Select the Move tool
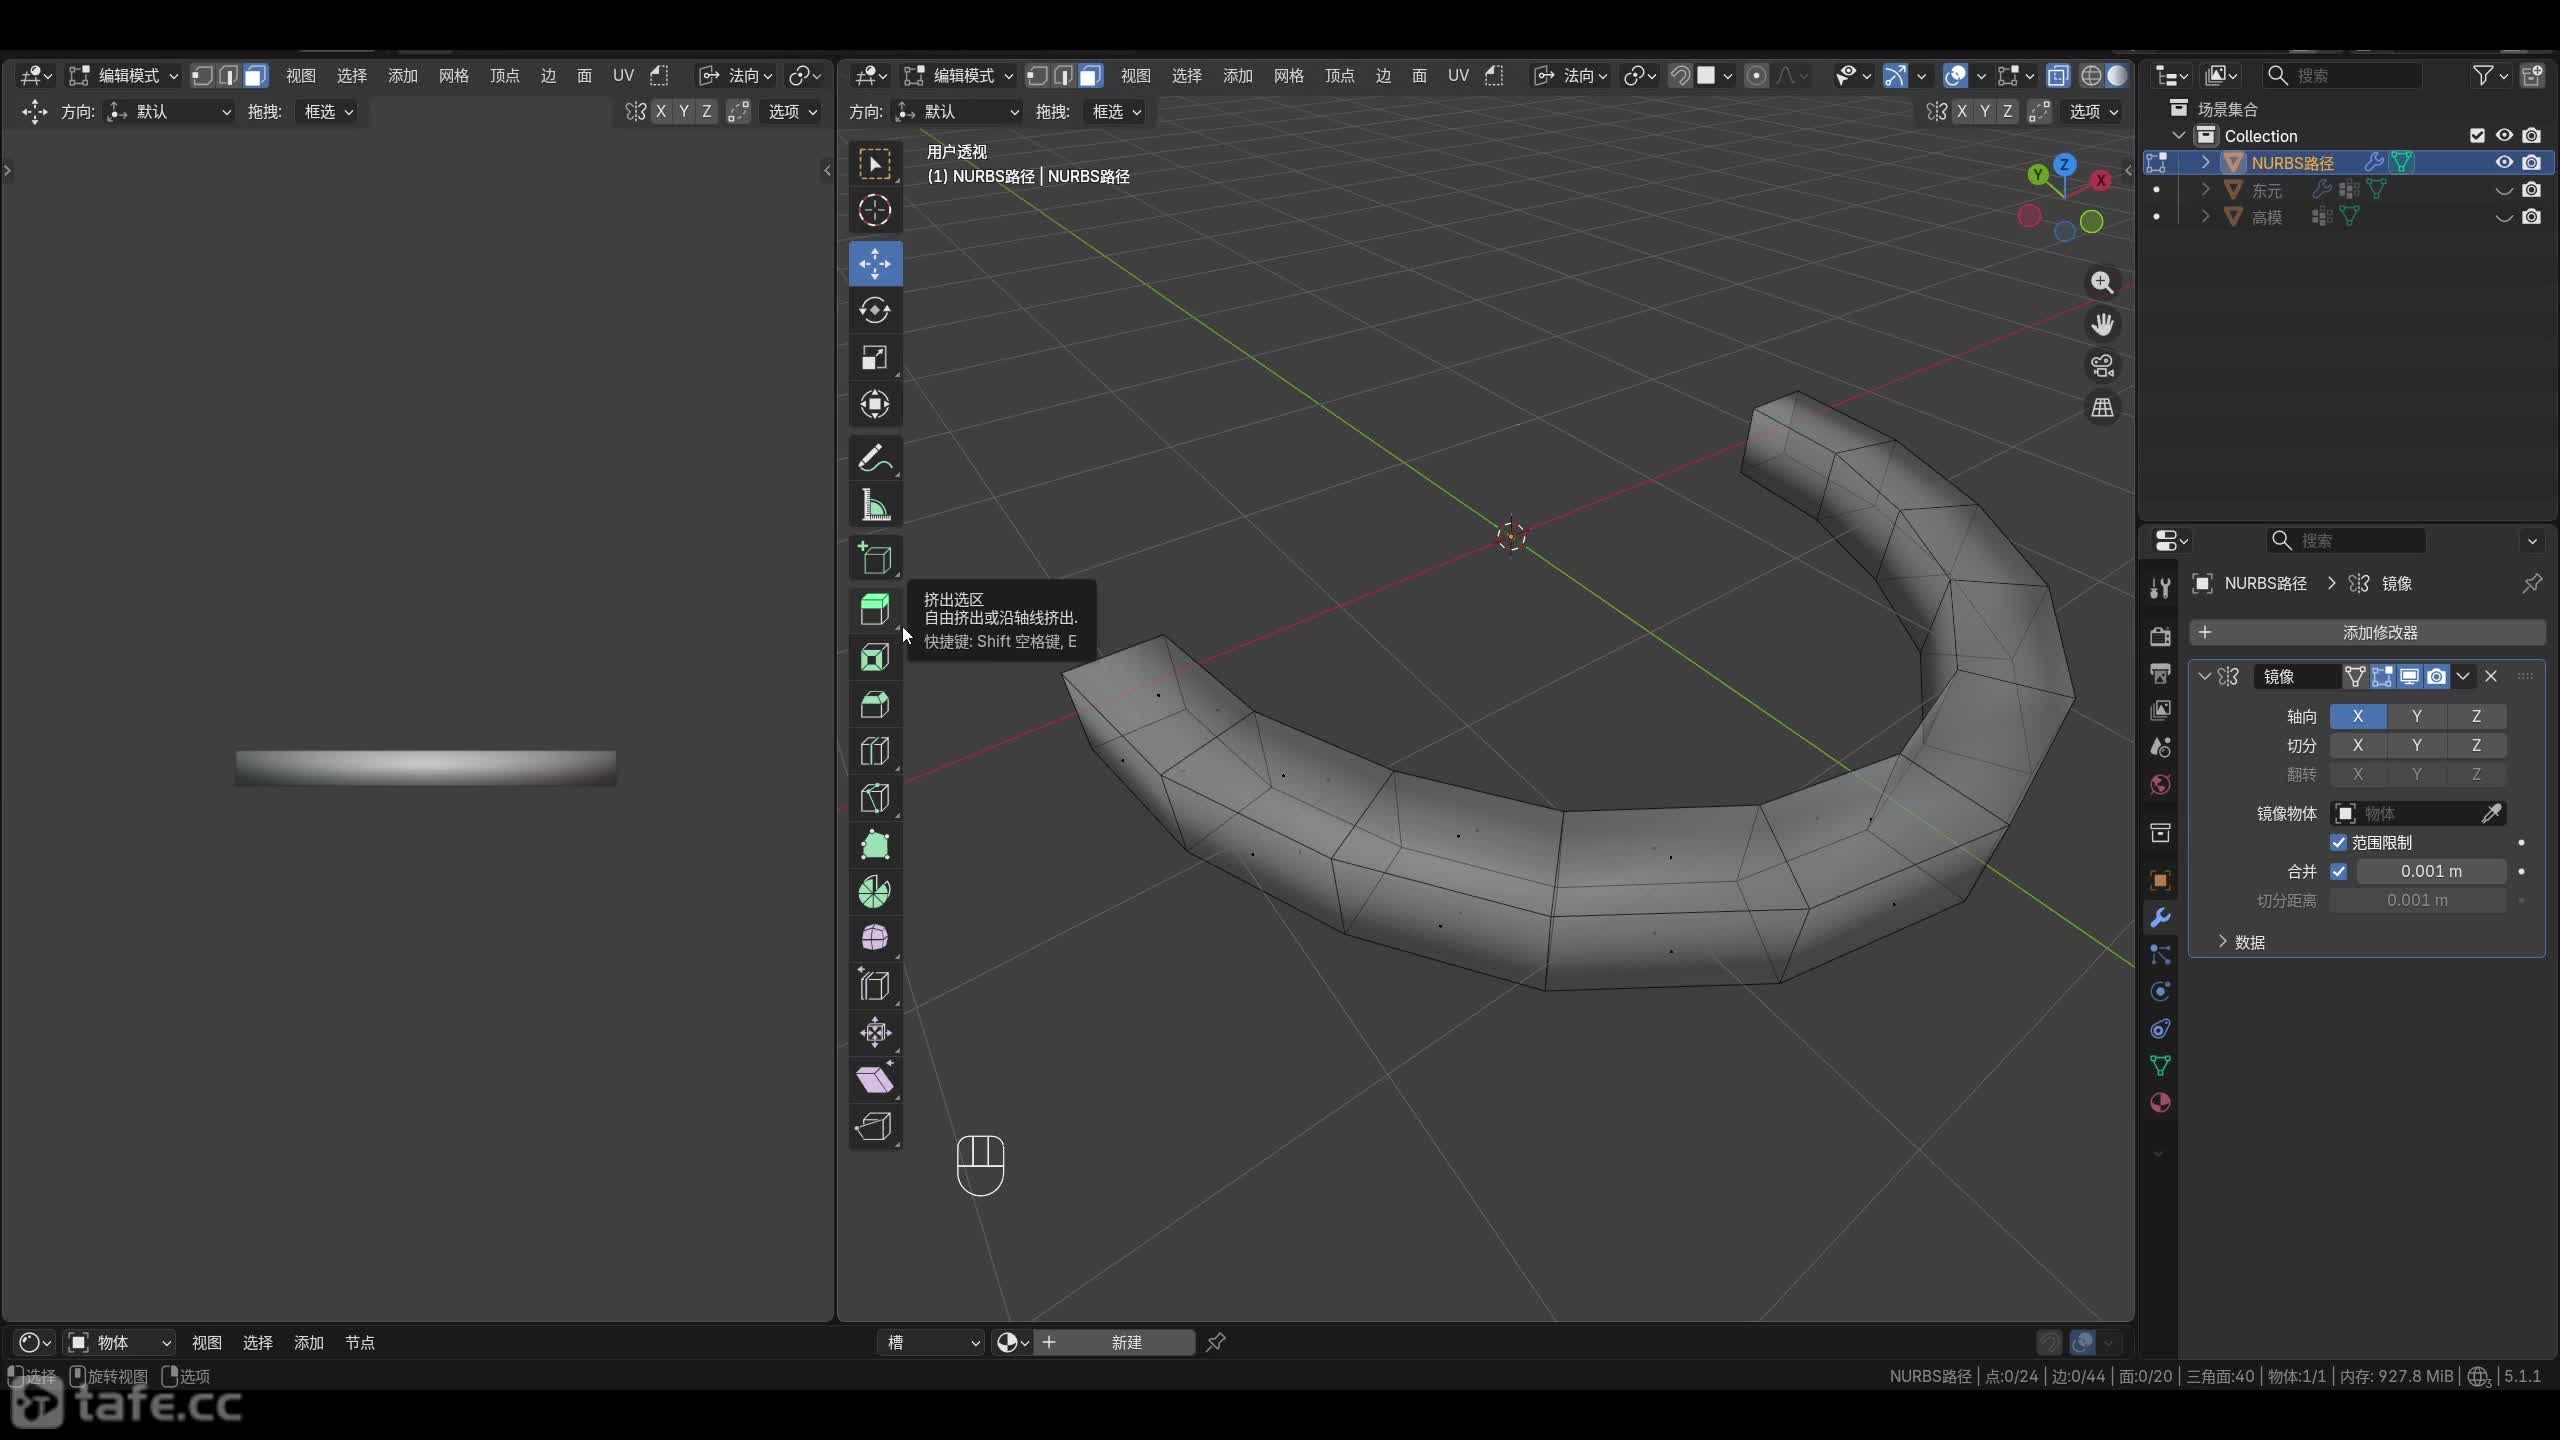Screen dimensions: 2560x1440 (875, 264)
